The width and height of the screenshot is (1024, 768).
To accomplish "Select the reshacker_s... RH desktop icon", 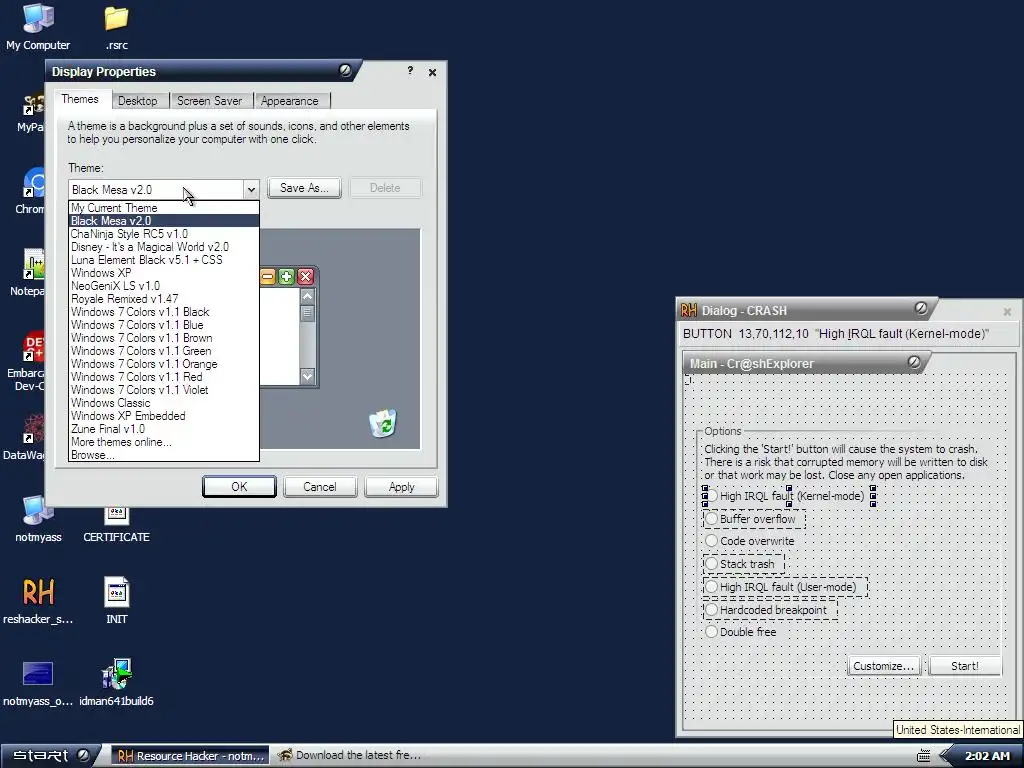I will coord(38,601).
